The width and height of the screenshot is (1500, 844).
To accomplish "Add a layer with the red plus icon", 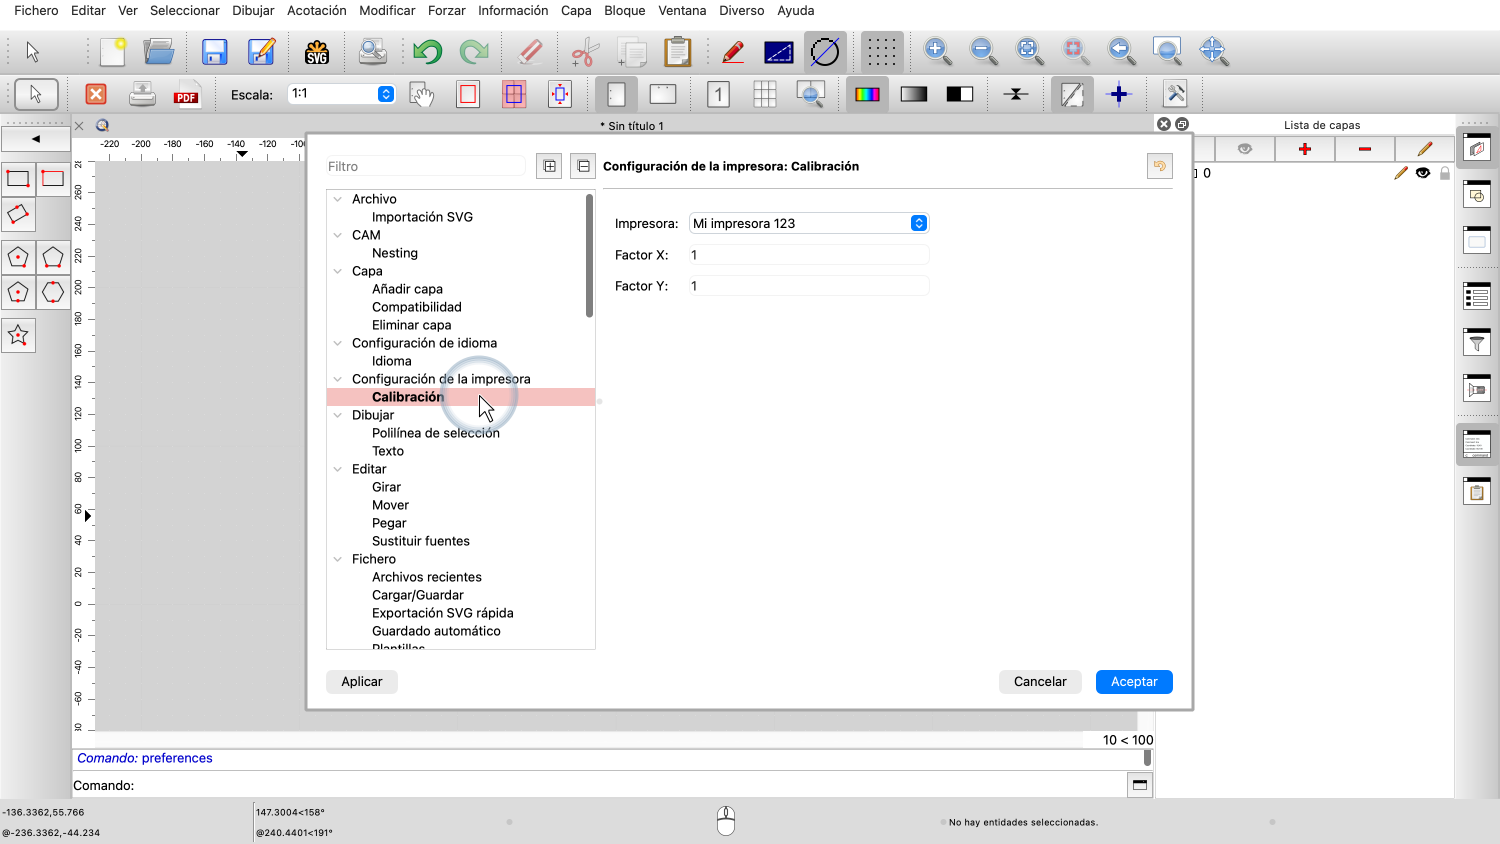I will (1304, 149).
